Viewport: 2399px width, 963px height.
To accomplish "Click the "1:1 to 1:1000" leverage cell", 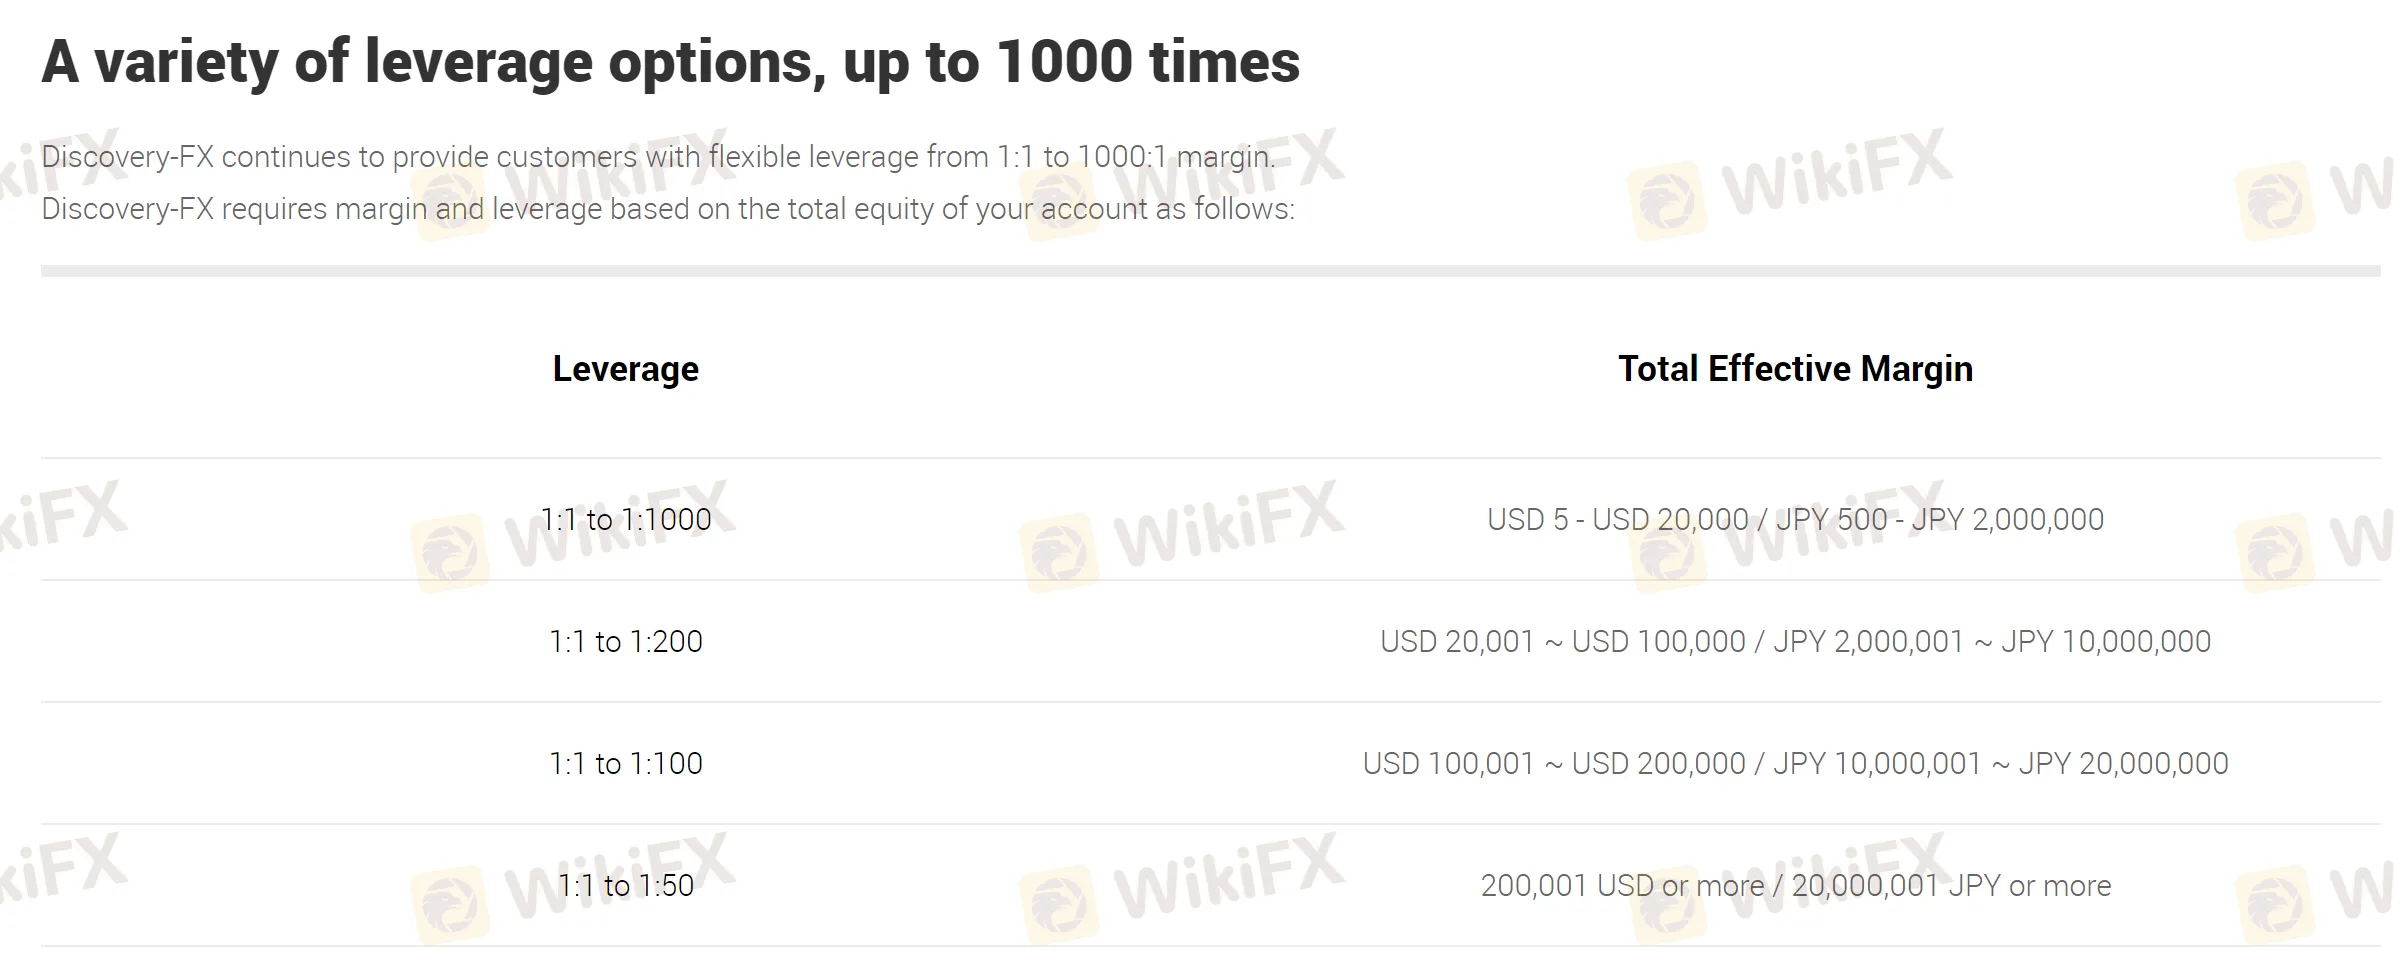I will pyautogui.click(x=625, y=520).
